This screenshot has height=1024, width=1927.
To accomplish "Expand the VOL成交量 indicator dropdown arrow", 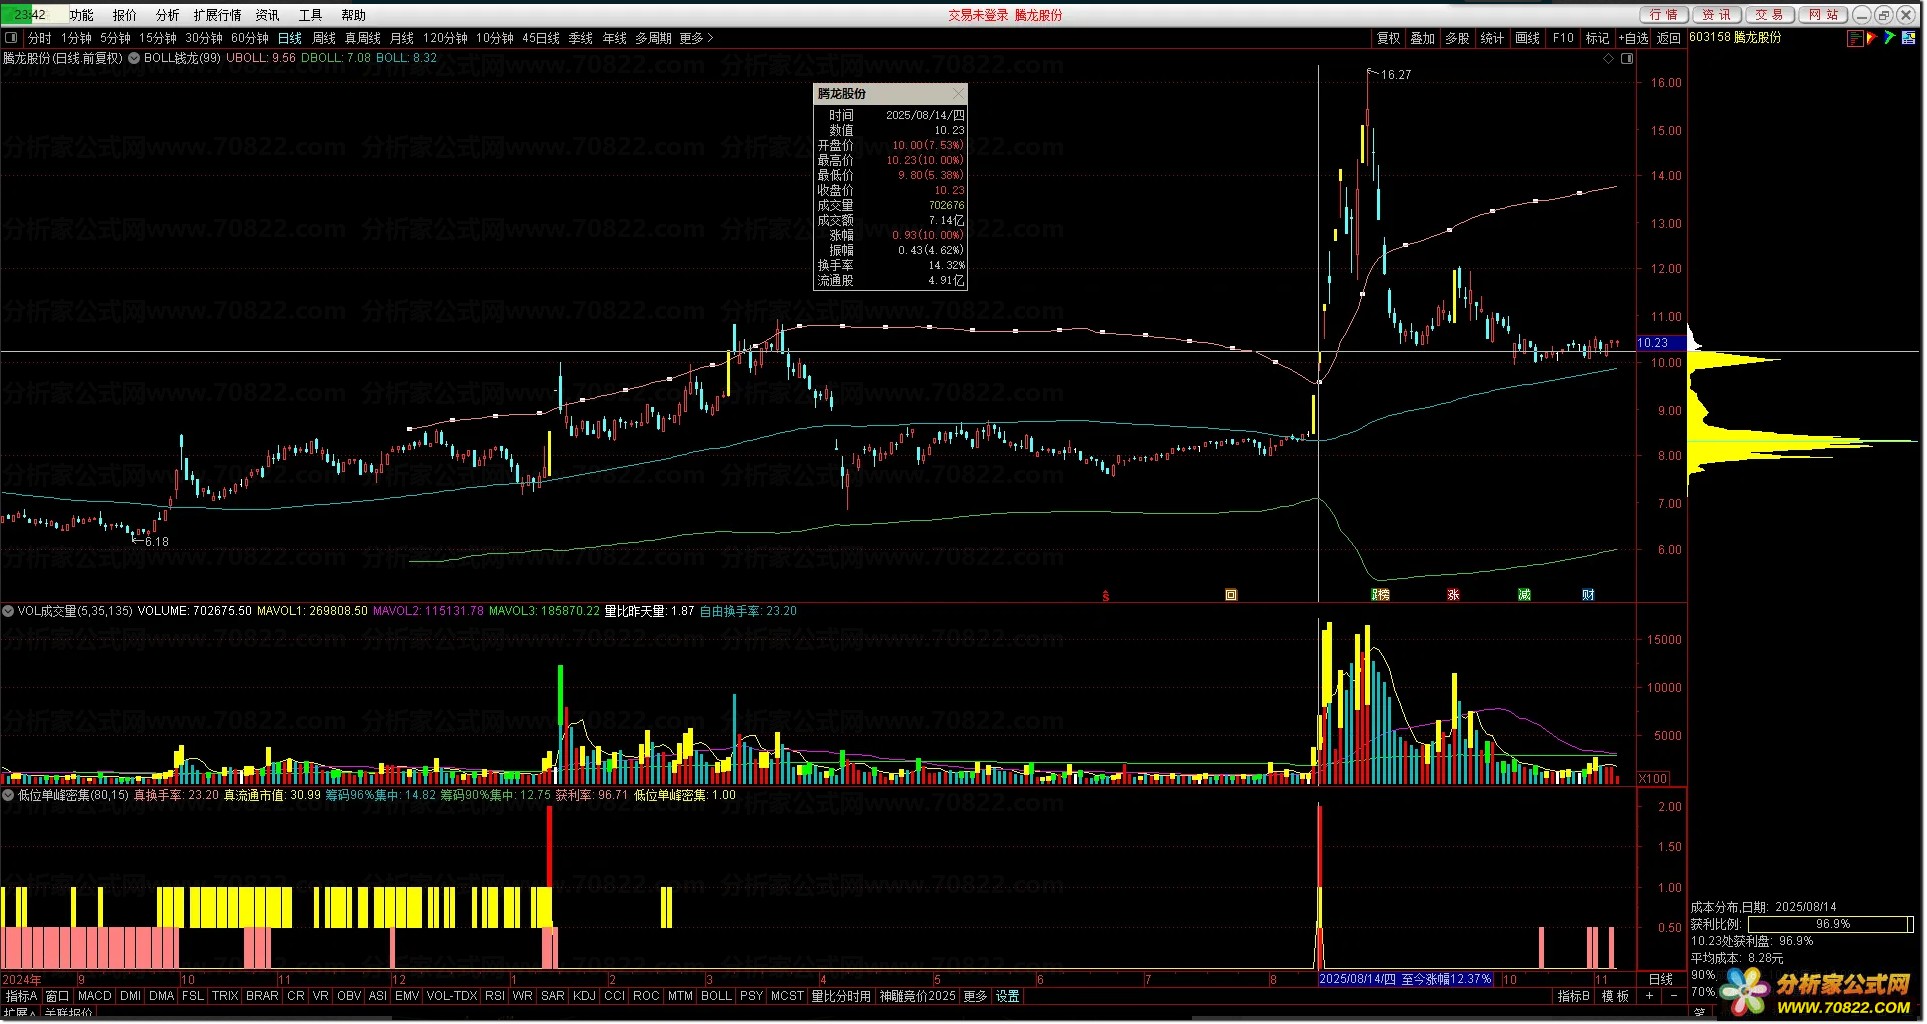I will (8, 611).
